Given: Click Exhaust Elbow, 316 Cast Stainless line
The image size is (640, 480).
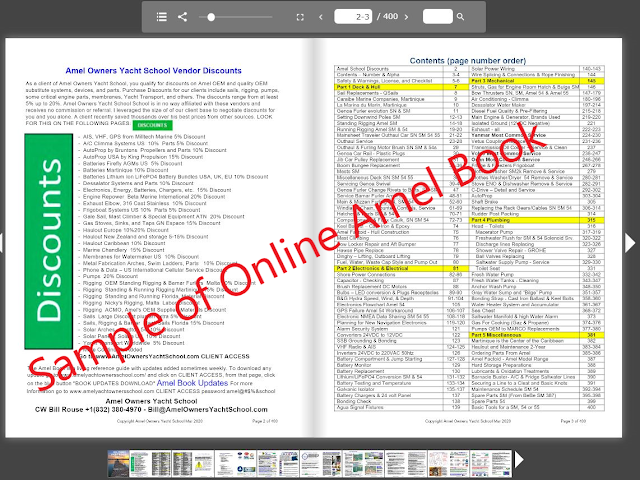Looking at the screenshot, I should 144,203.
